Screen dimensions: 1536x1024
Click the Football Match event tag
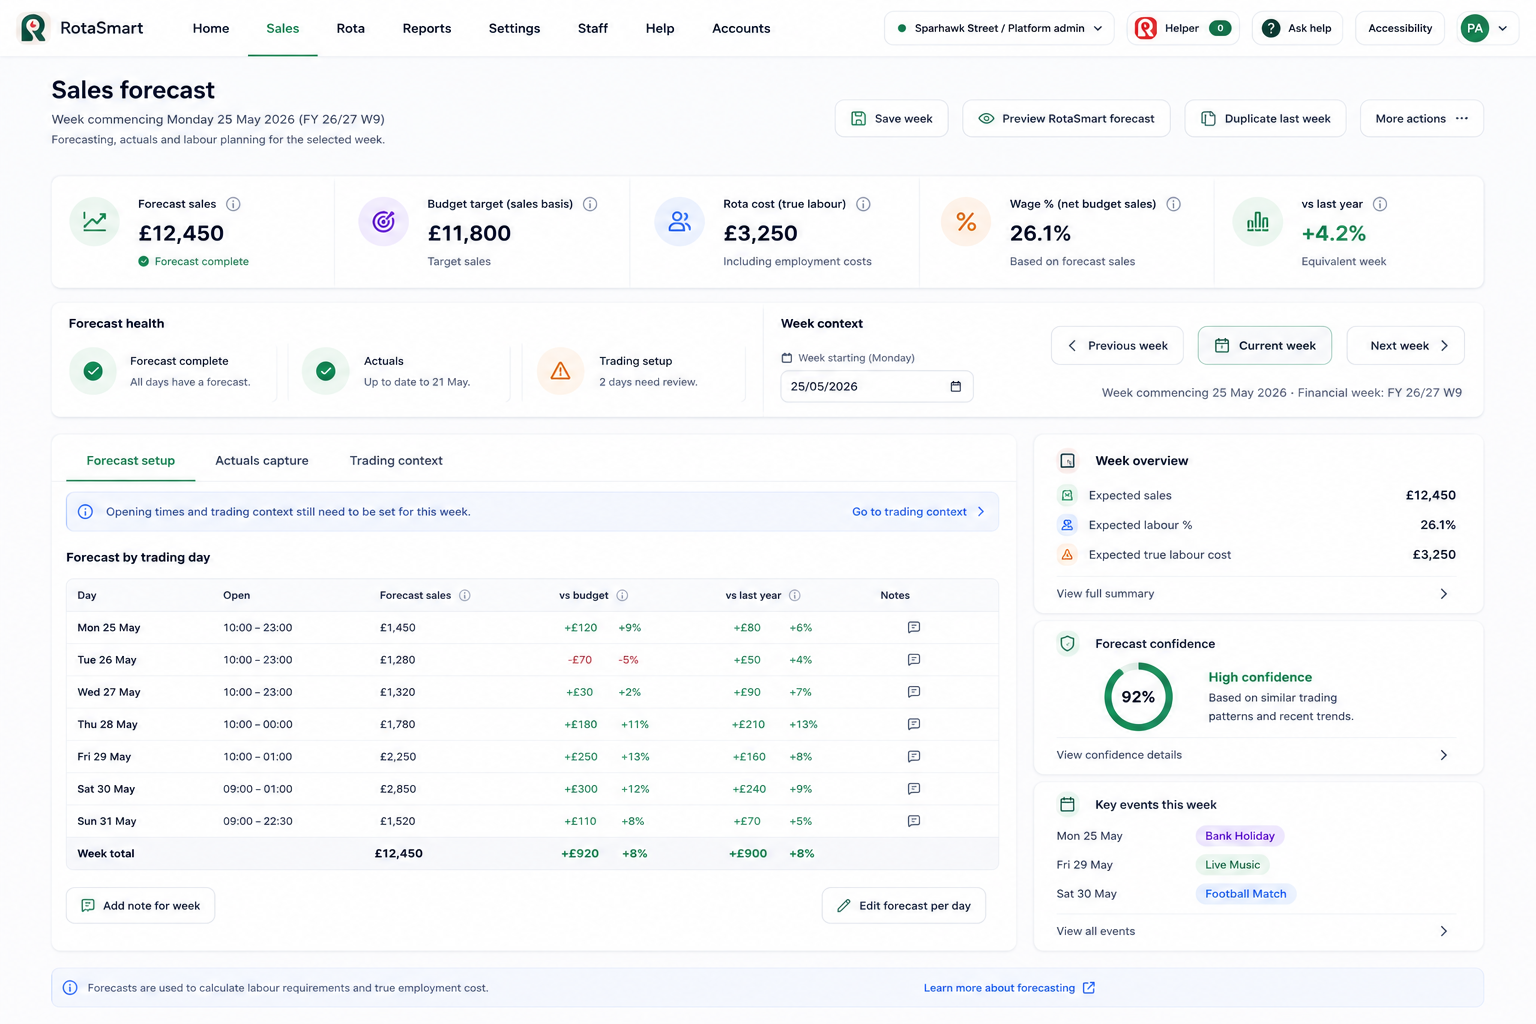coord(1246,894)
